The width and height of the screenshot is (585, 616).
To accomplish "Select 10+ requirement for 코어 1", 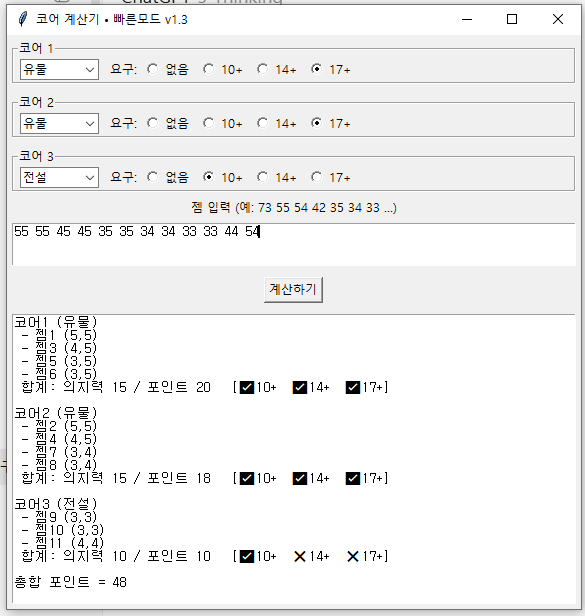I will [223, 70].
